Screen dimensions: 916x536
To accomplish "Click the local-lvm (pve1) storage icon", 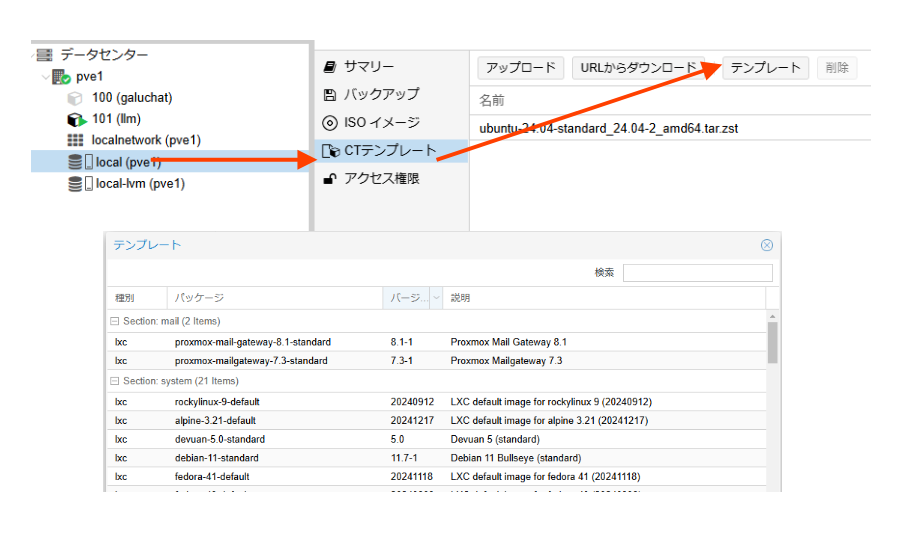I will (x=81, y=184).
